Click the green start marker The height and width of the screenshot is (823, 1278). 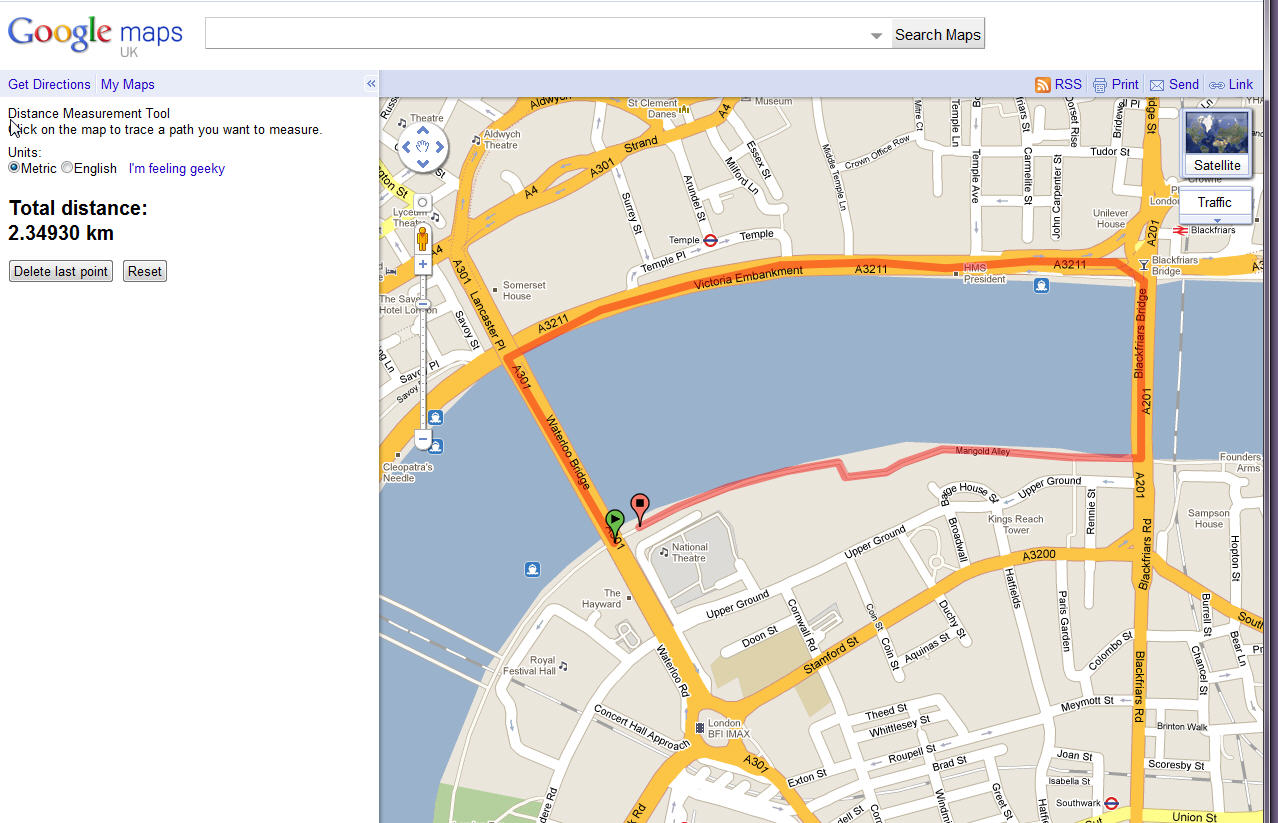[x=615, y=523]
